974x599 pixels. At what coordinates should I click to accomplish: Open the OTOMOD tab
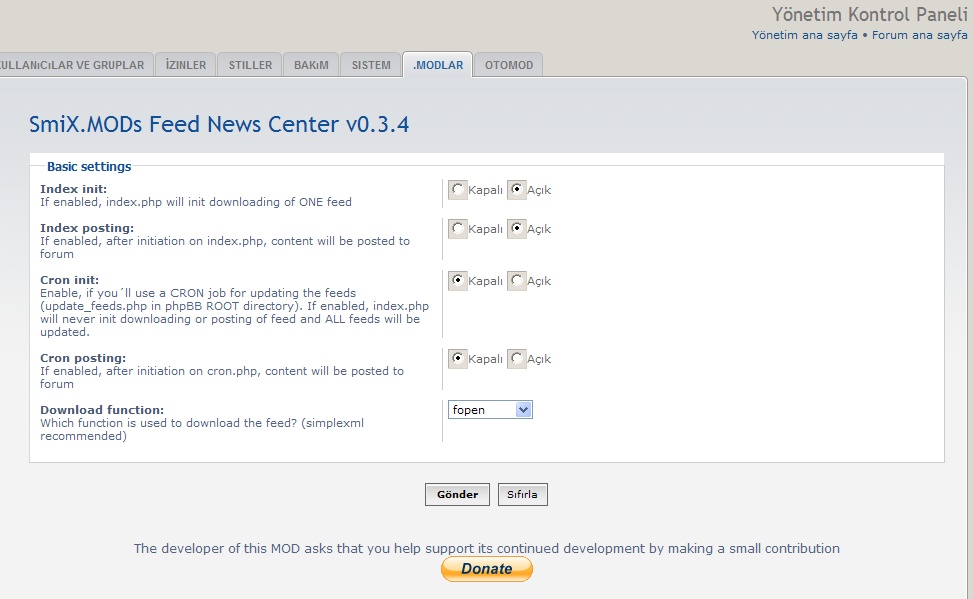pos(509,65)
